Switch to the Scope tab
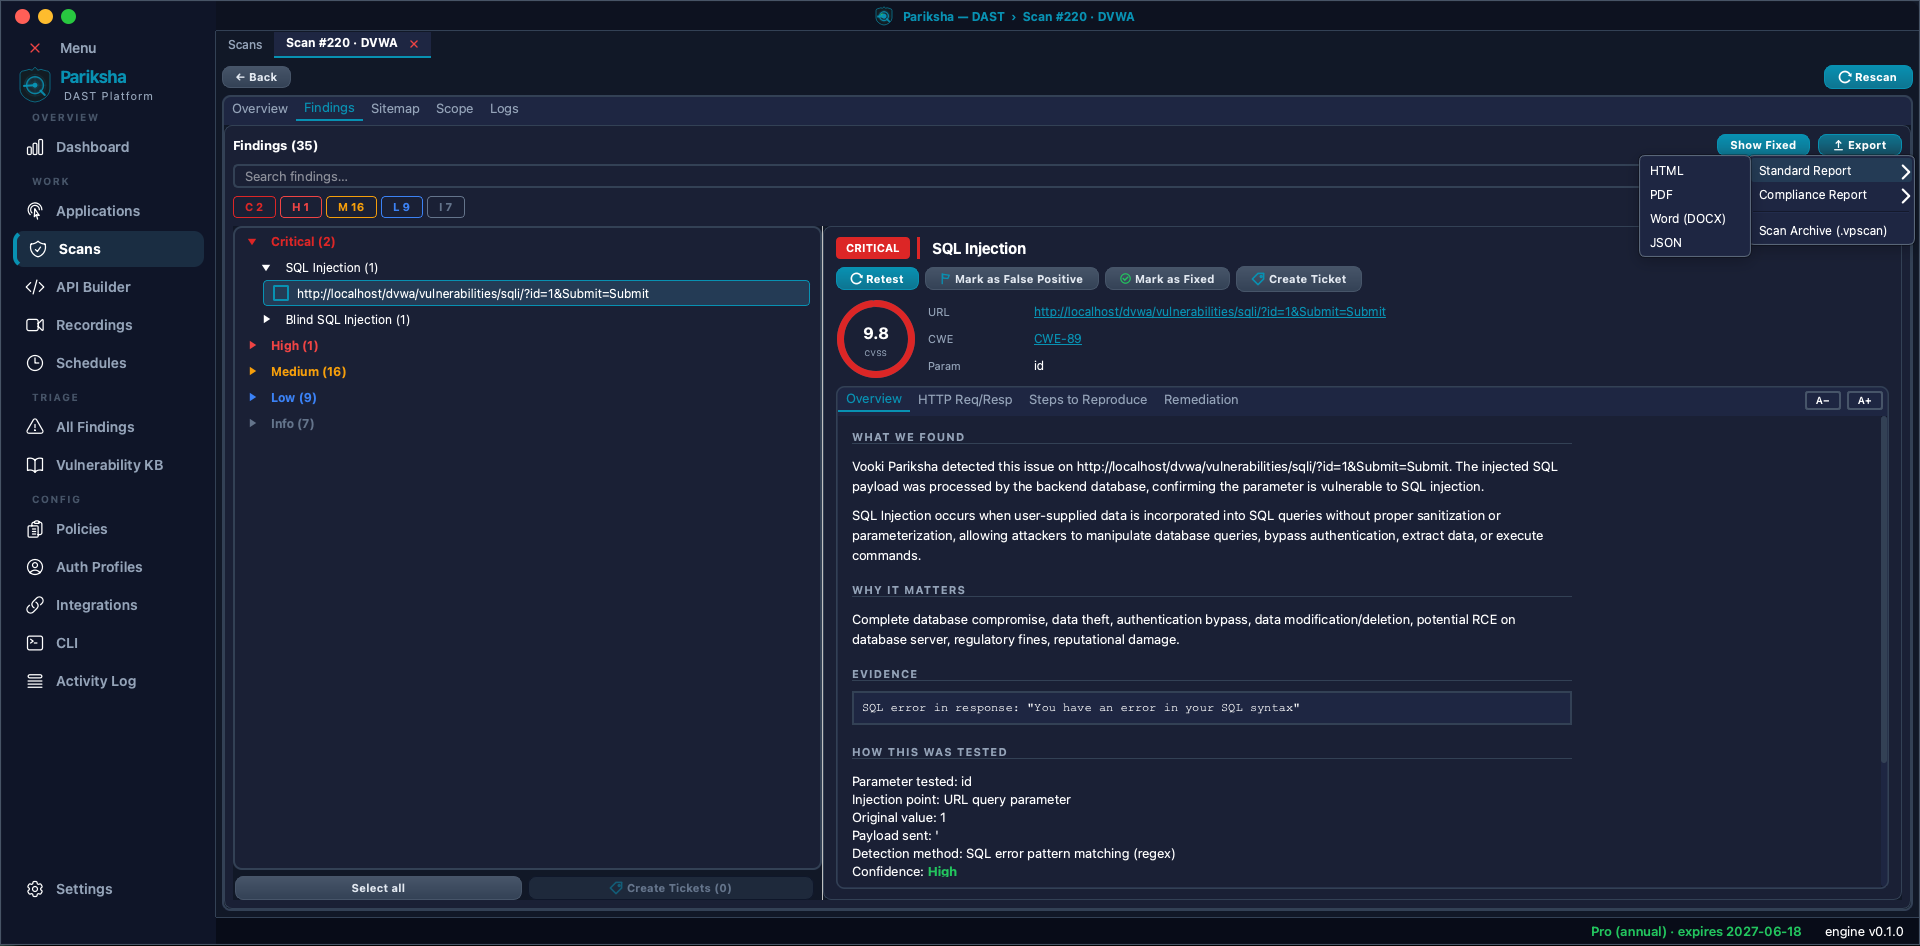Screen dimensions: 1920x946 454,109
